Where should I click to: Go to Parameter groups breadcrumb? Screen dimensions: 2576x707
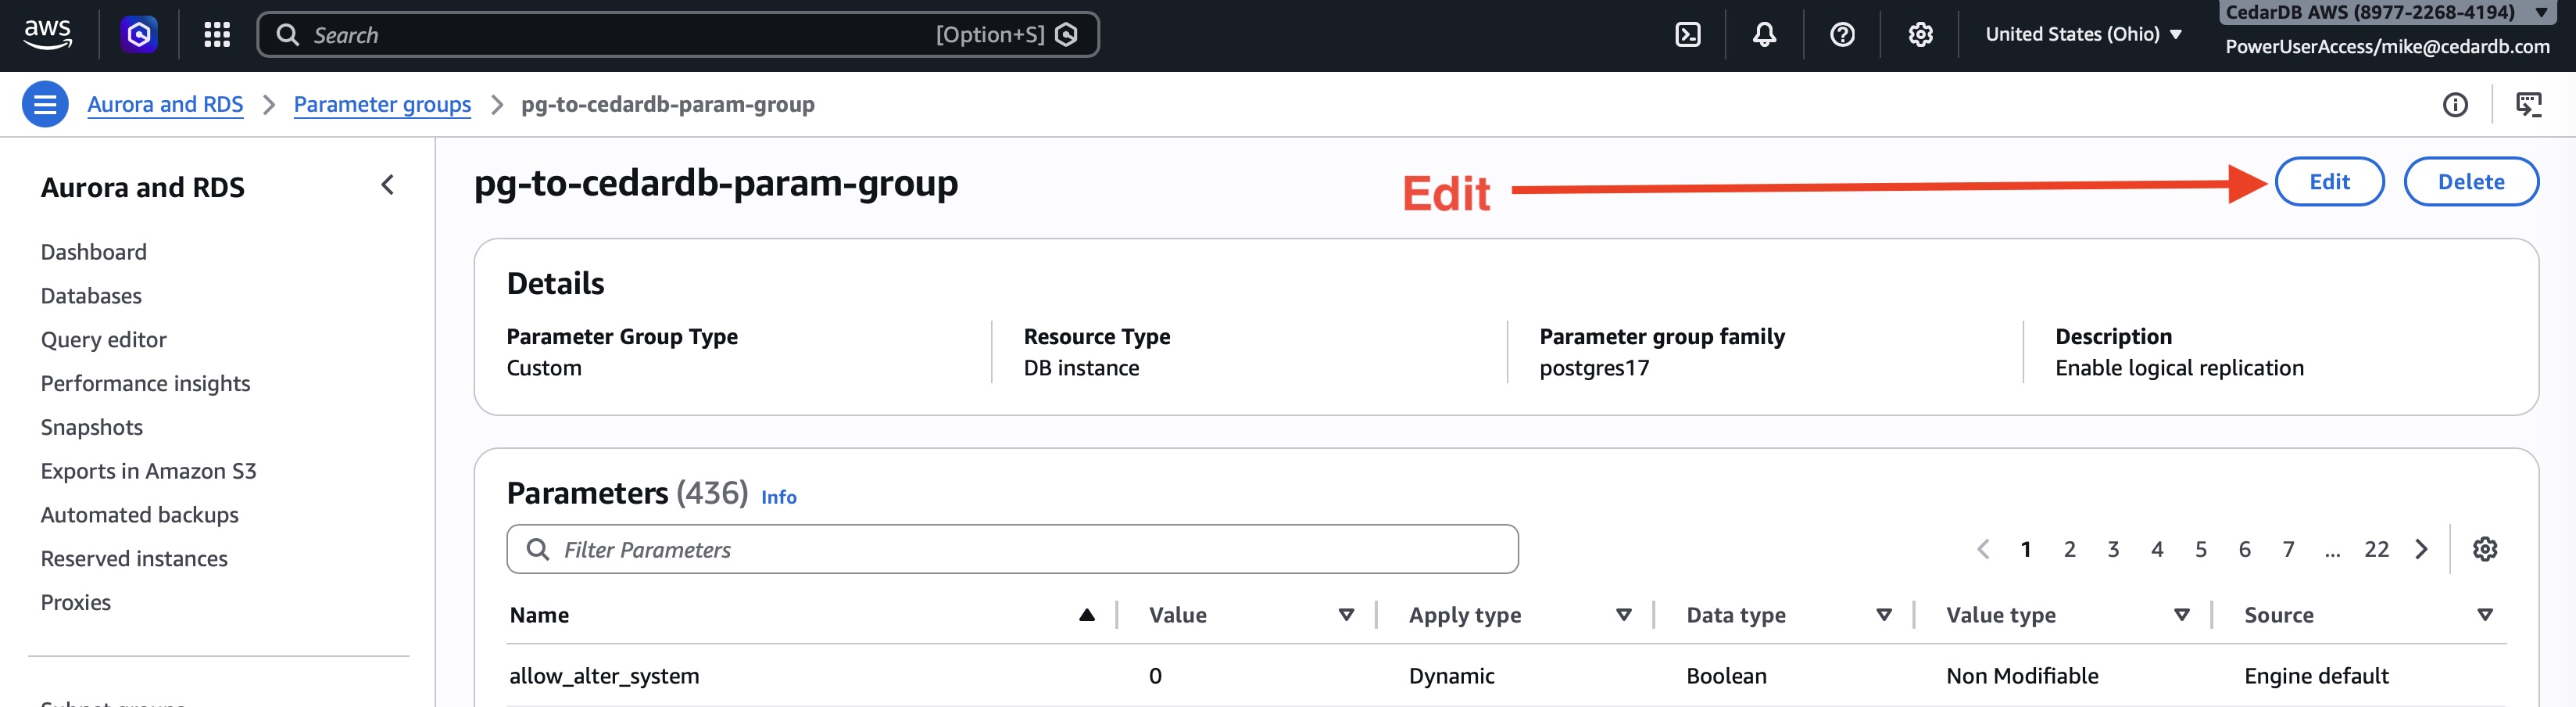382,103
